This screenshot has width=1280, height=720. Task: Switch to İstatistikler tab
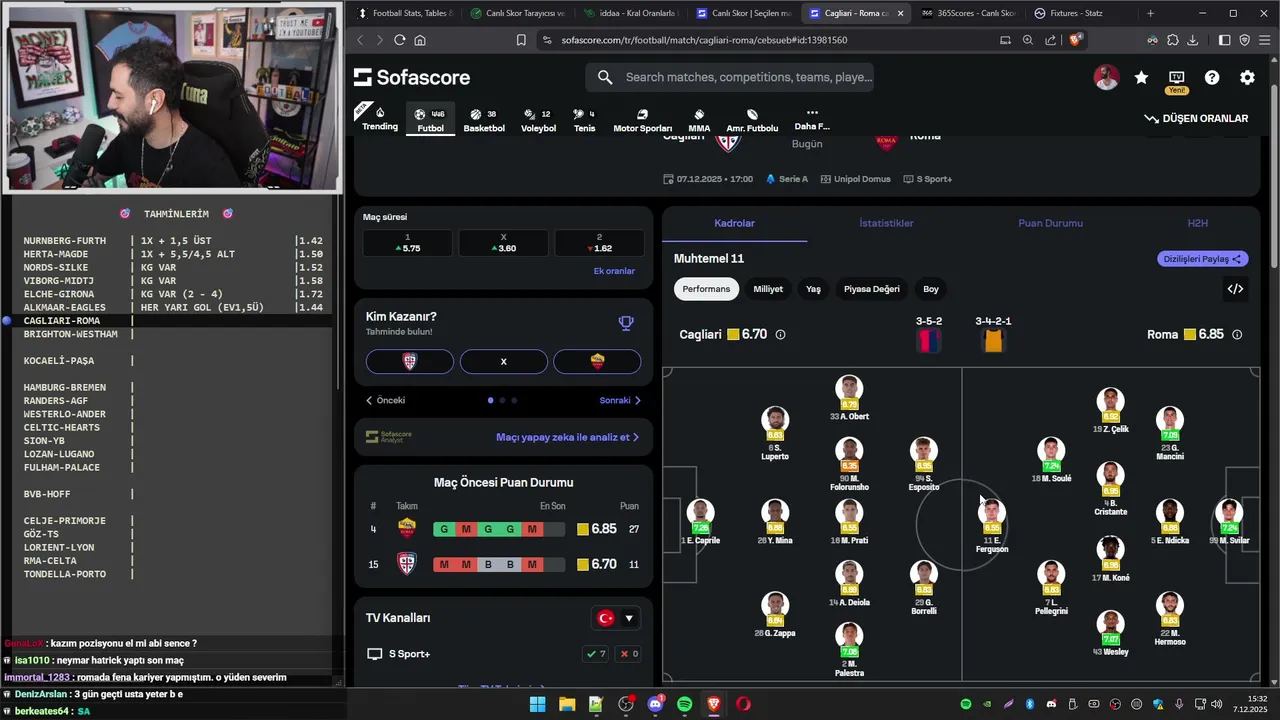[x=886, y=223]
